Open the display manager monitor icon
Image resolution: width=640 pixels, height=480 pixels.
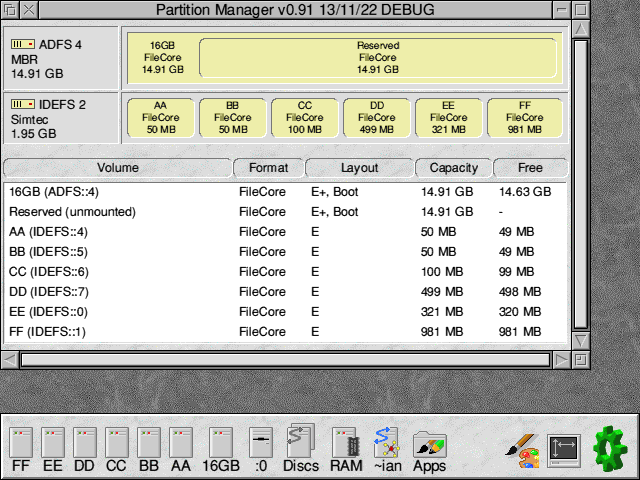tap(564, 451)
